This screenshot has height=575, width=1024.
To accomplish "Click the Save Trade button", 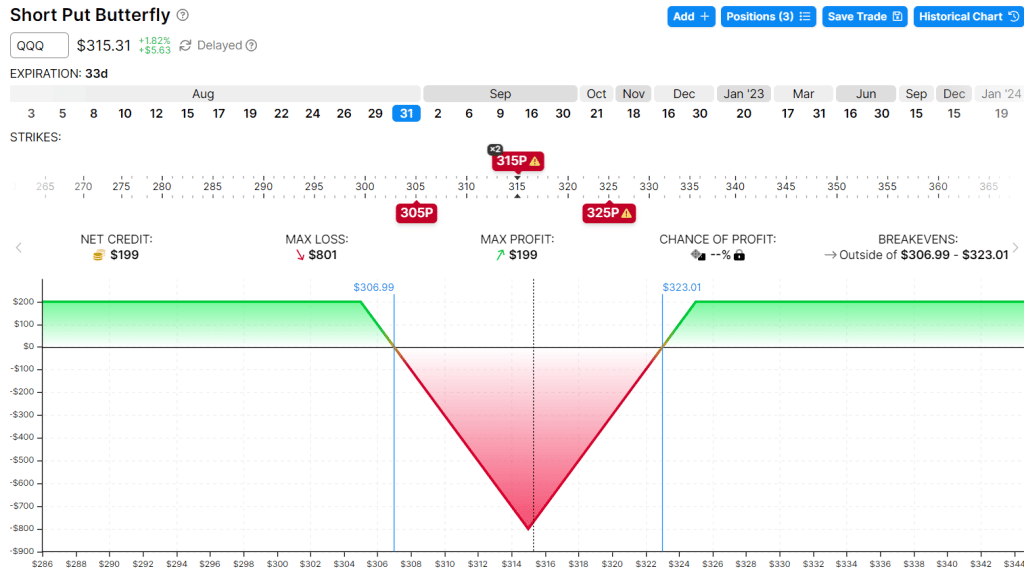I will tap(865, 16).
